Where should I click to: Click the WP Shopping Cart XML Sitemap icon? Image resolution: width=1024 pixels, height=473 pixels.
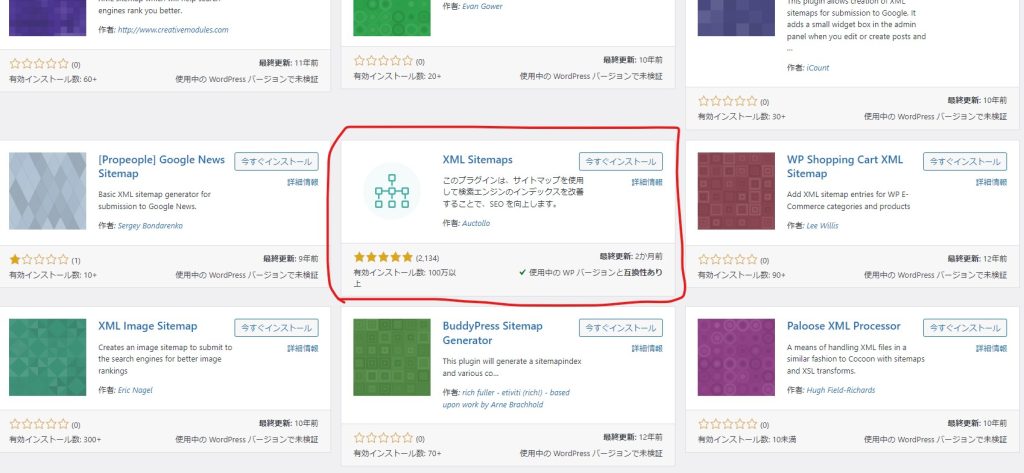(x=736, y=192)
